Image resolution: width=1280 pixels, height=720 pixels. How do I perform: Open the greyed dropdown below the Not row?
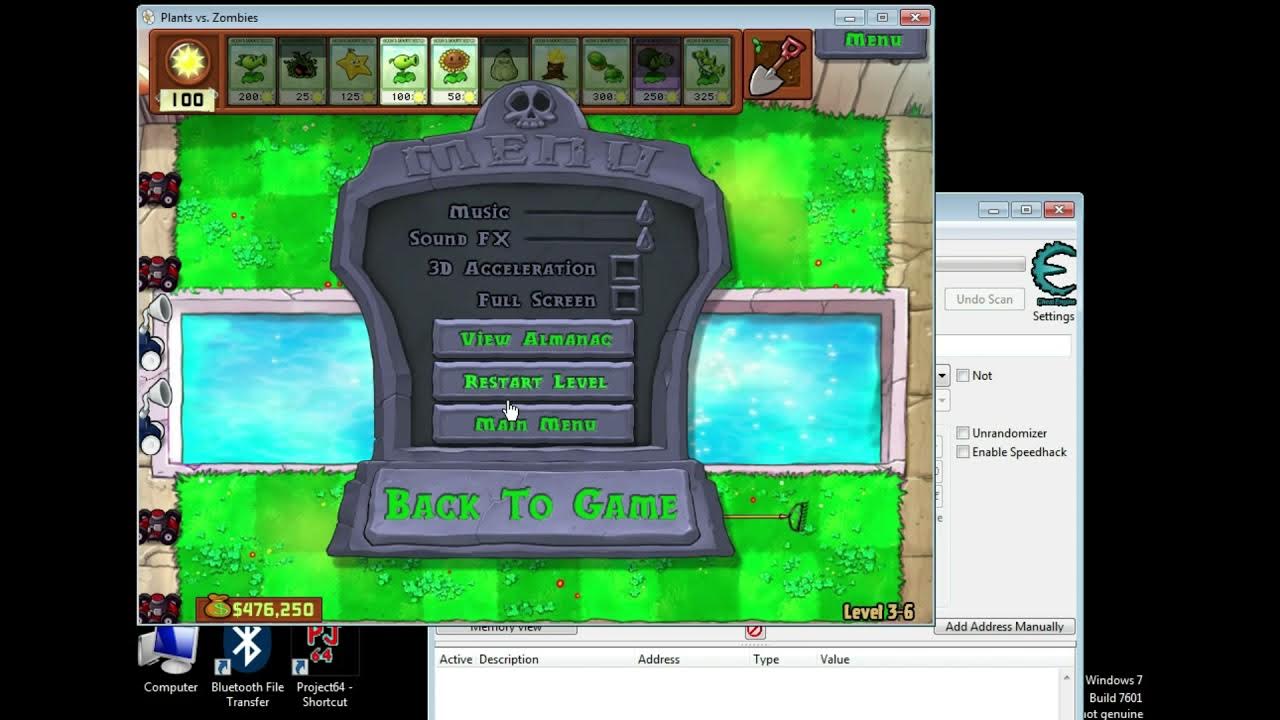[x=942, y=401]
